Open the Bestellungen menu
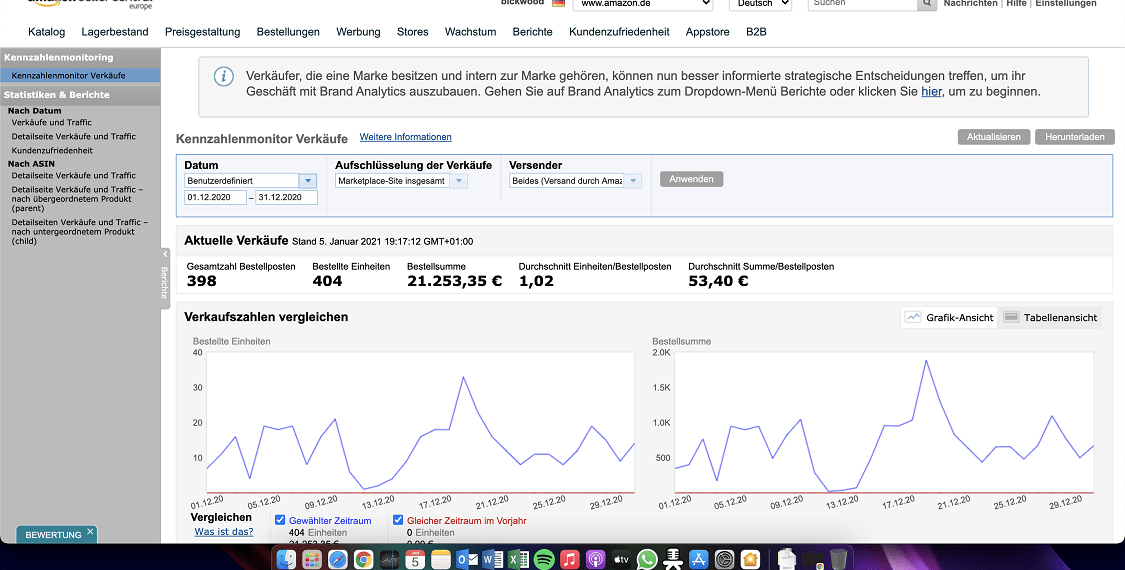Viewport: 1125px width, 570px height. 288,32
